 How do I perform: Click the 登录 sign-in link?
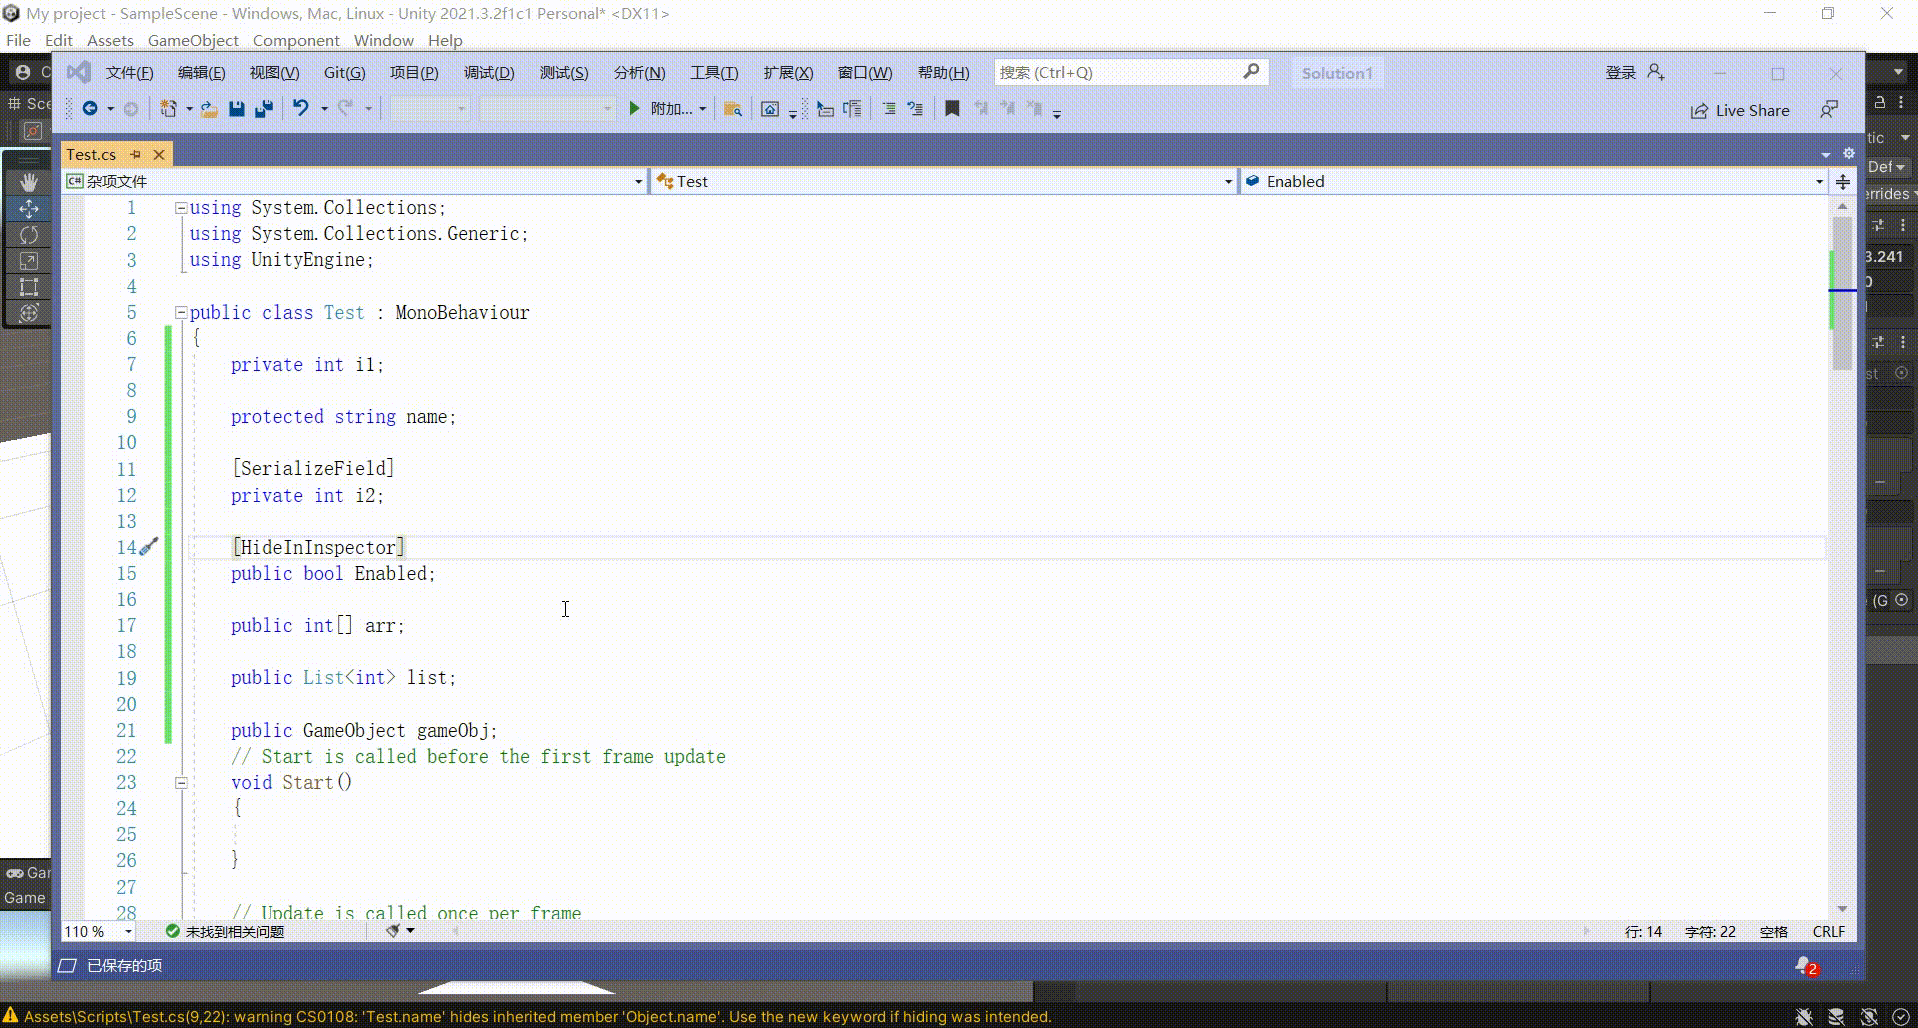pyautogui.click(x=1620, y=73)
